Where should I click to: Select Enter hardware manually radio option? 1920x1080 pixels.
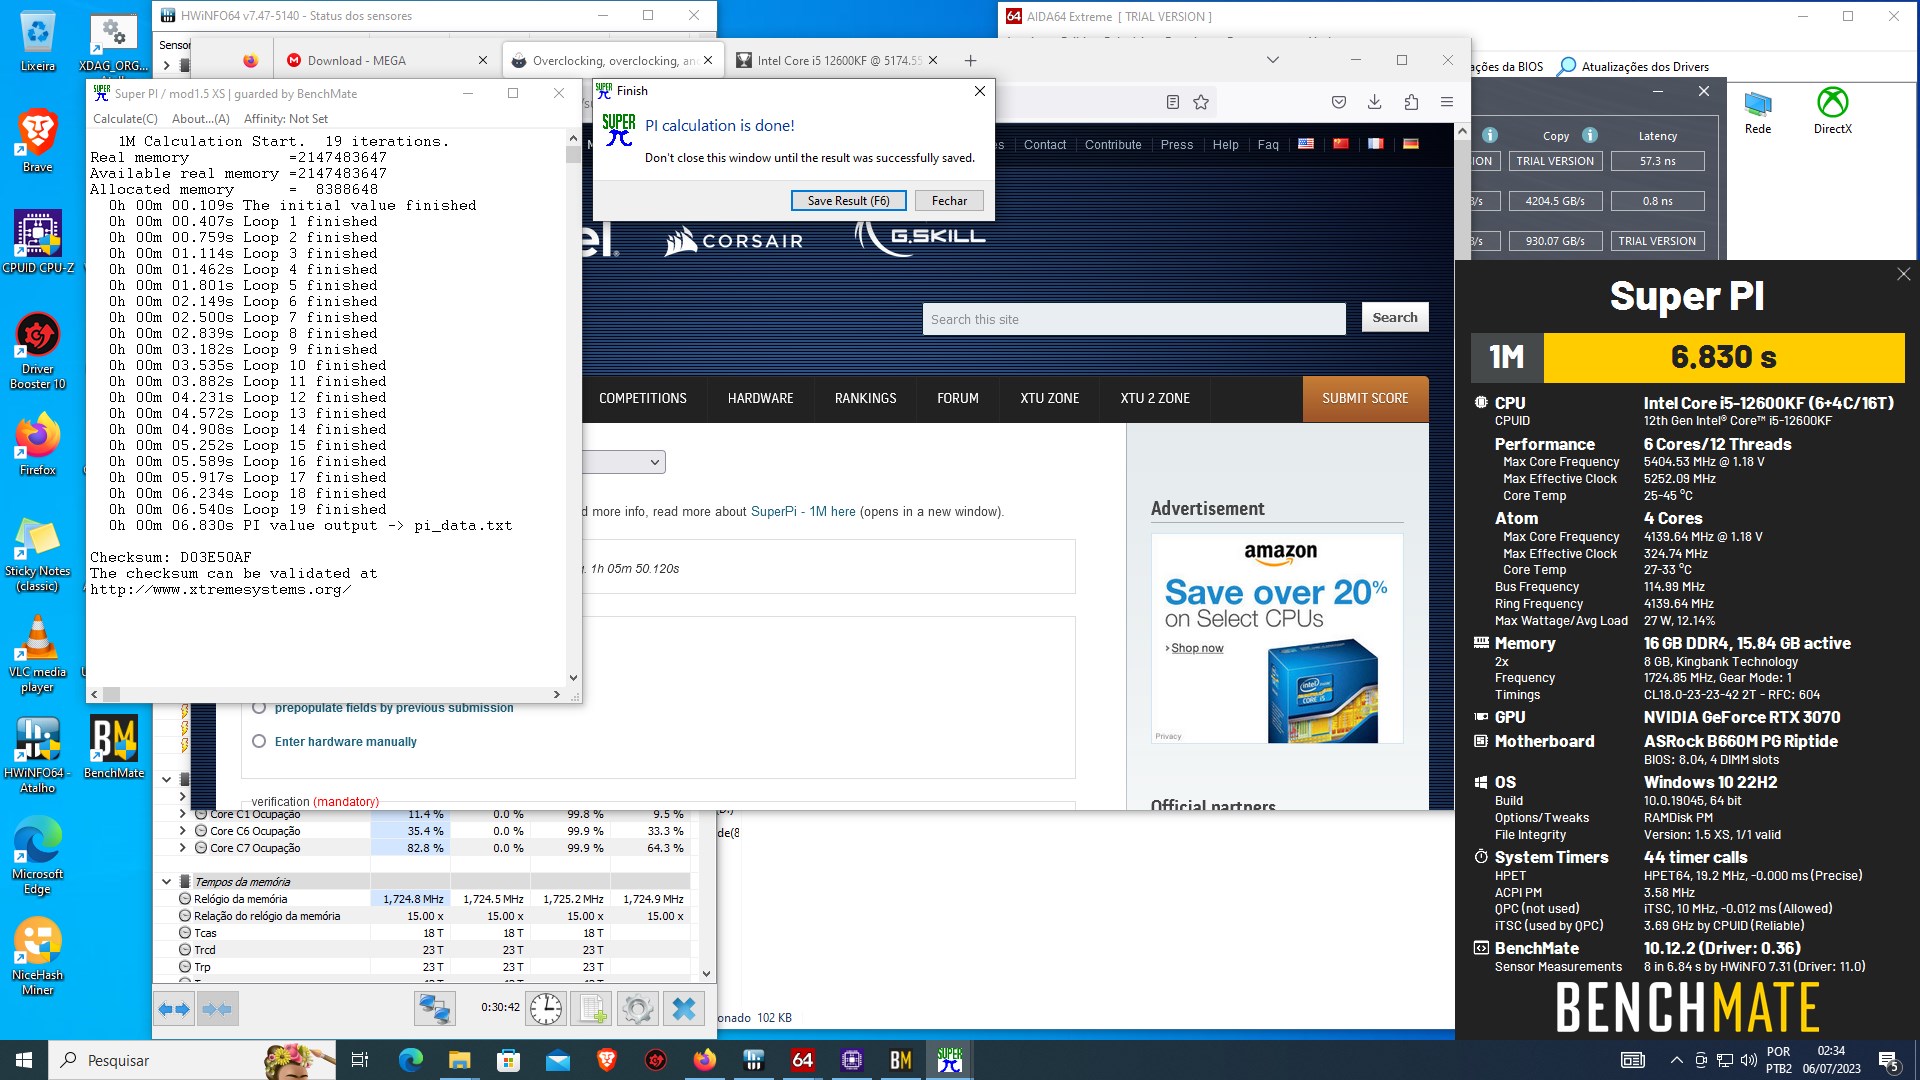259,741
